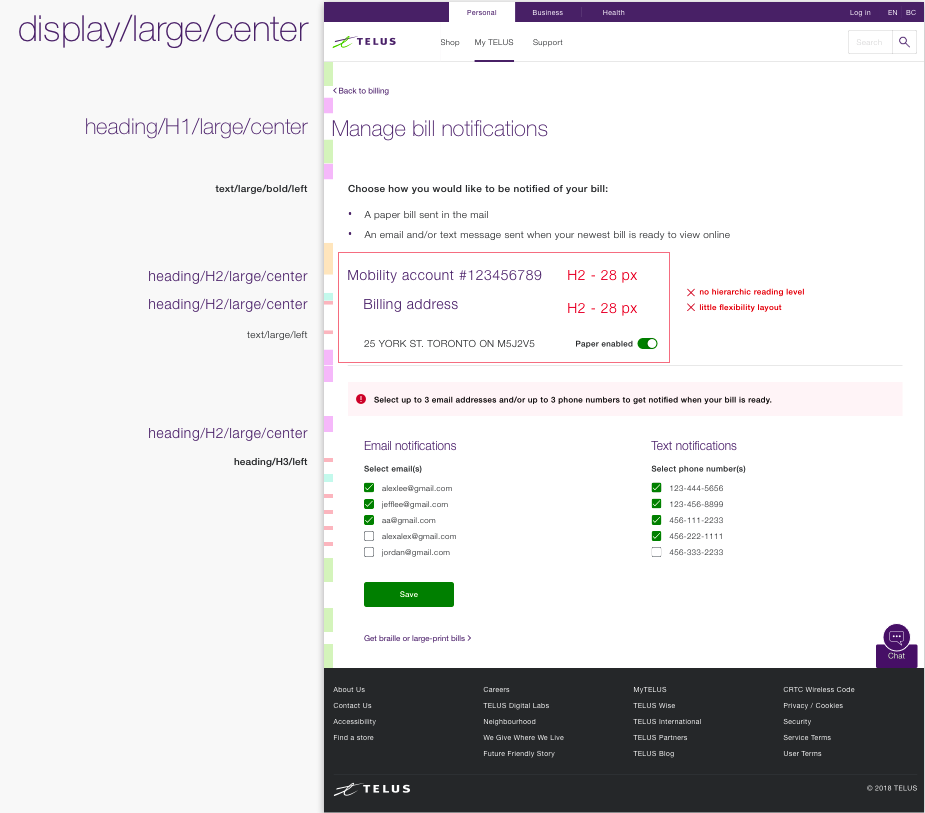The image size is (925, 813).
Task: Click the search magnifier icon
Action: (905, 42)
